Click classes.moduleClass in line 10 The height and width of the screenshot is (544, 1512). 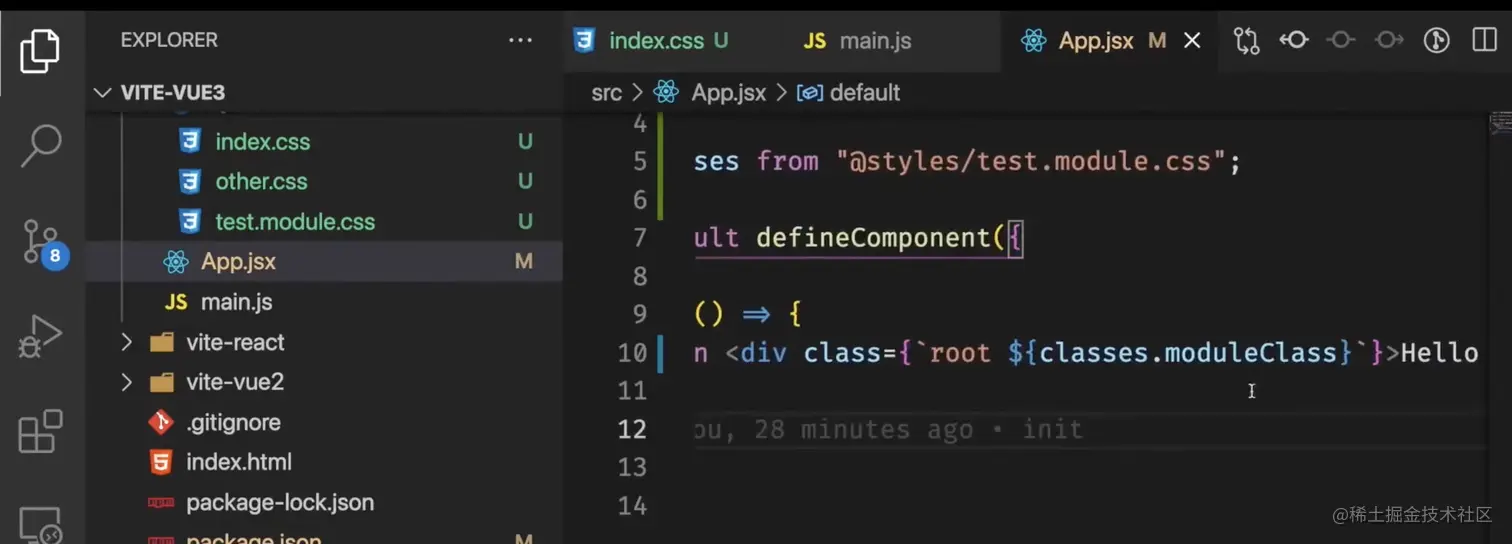coord(1195,353)
